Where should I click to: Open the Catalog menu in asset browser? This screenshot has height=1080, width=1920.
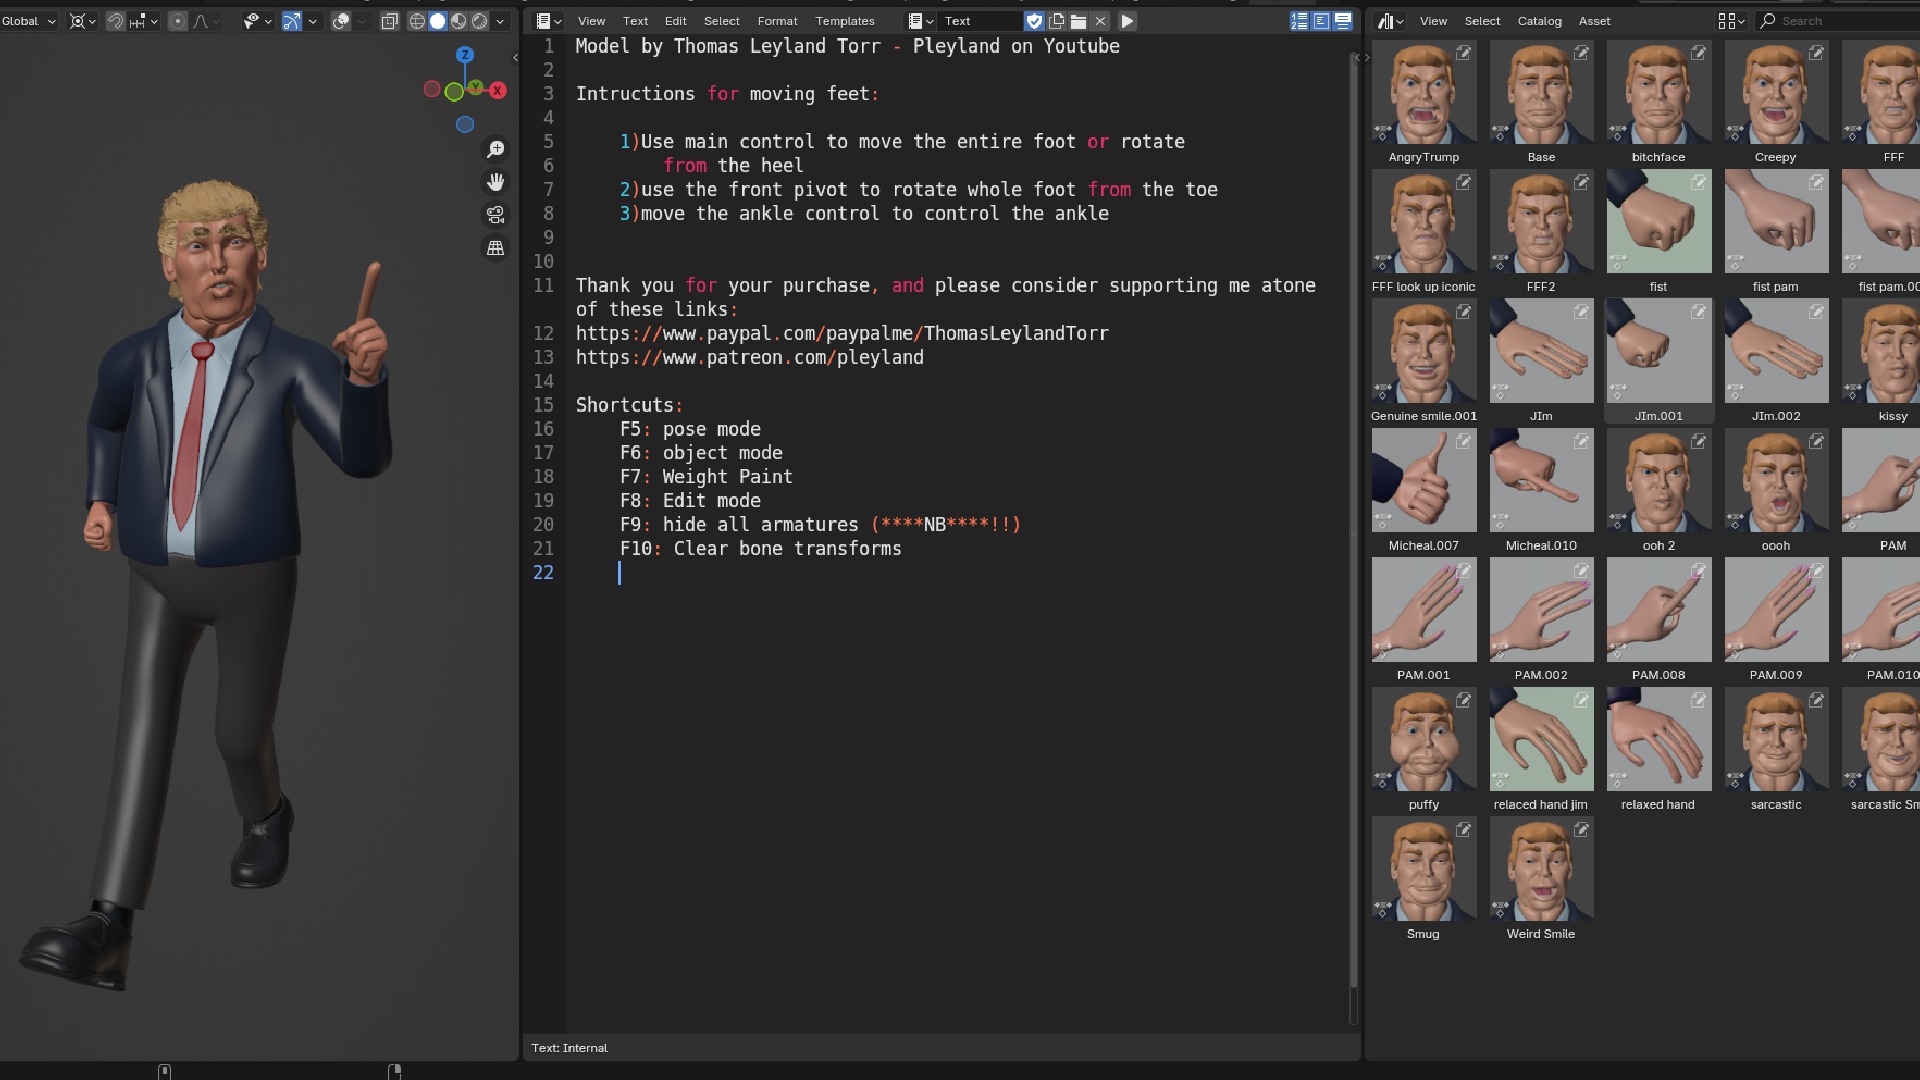(x=1539, y=21)
